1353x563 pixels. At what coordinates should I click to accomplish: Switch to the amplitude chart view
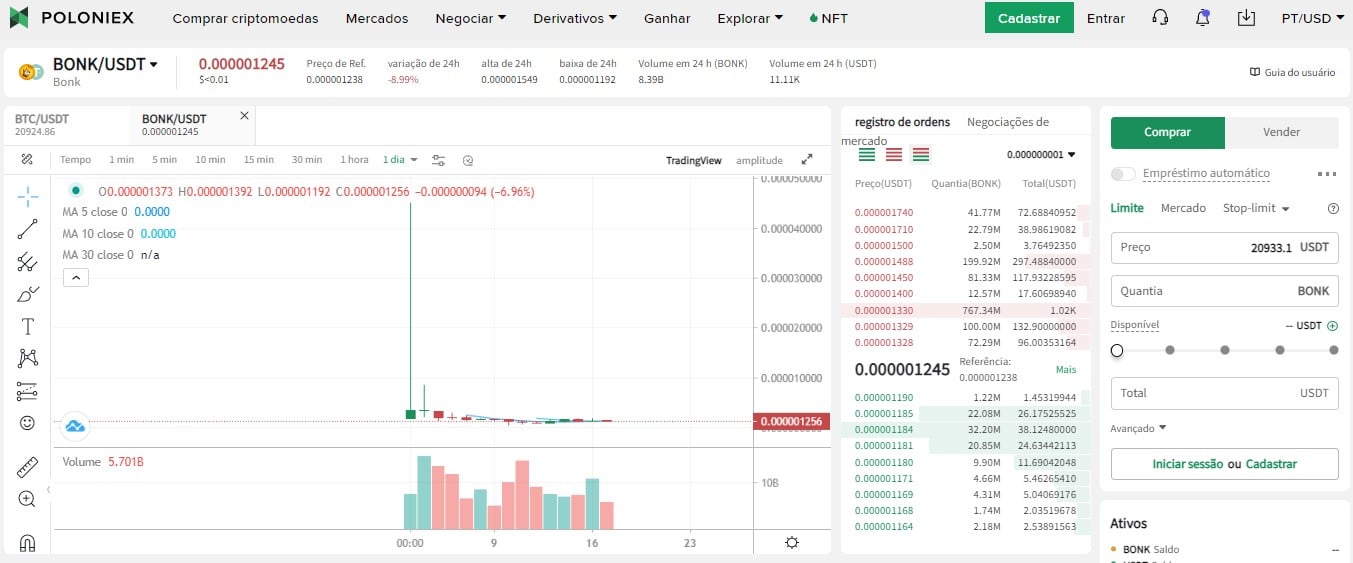pyautogui.click(x=759, y=160)
